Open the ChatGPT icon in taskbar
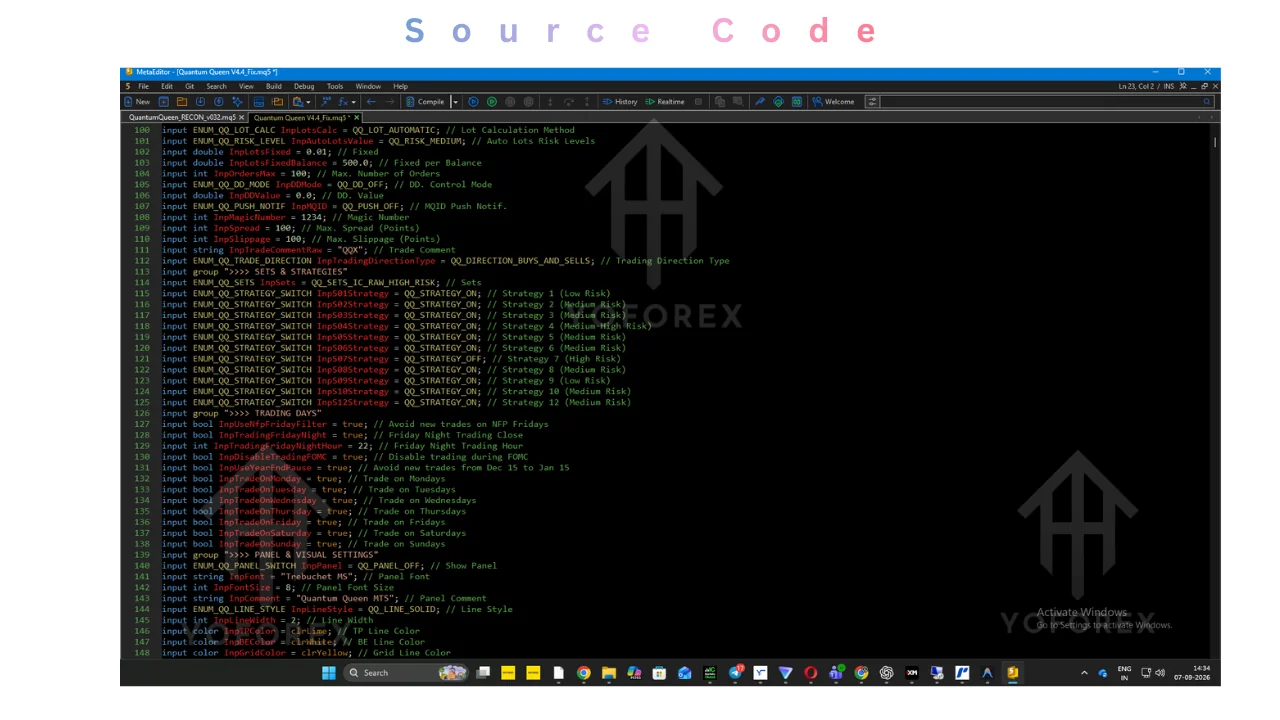Viewport: 1280px width, 720px height. click(x=886, y=673)
